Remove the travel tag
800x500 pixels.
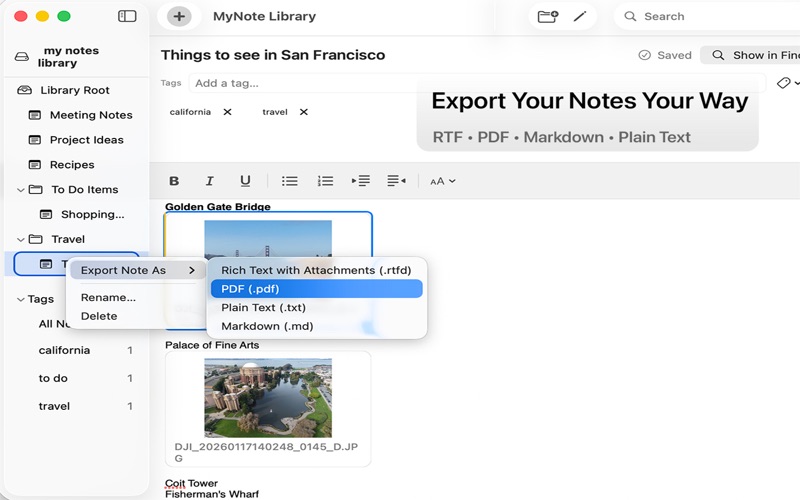click(x=304, y=112)
